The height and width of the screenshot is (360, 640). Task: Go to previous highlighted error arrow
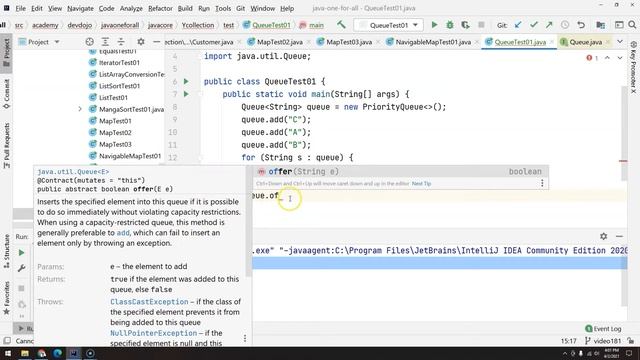(607, 58)
